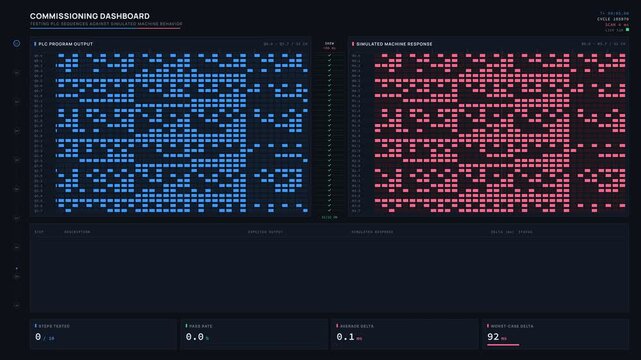
Task: Click the timer readout above the Cycle counter
Action: pyautogui.click(x=614, y=13)
